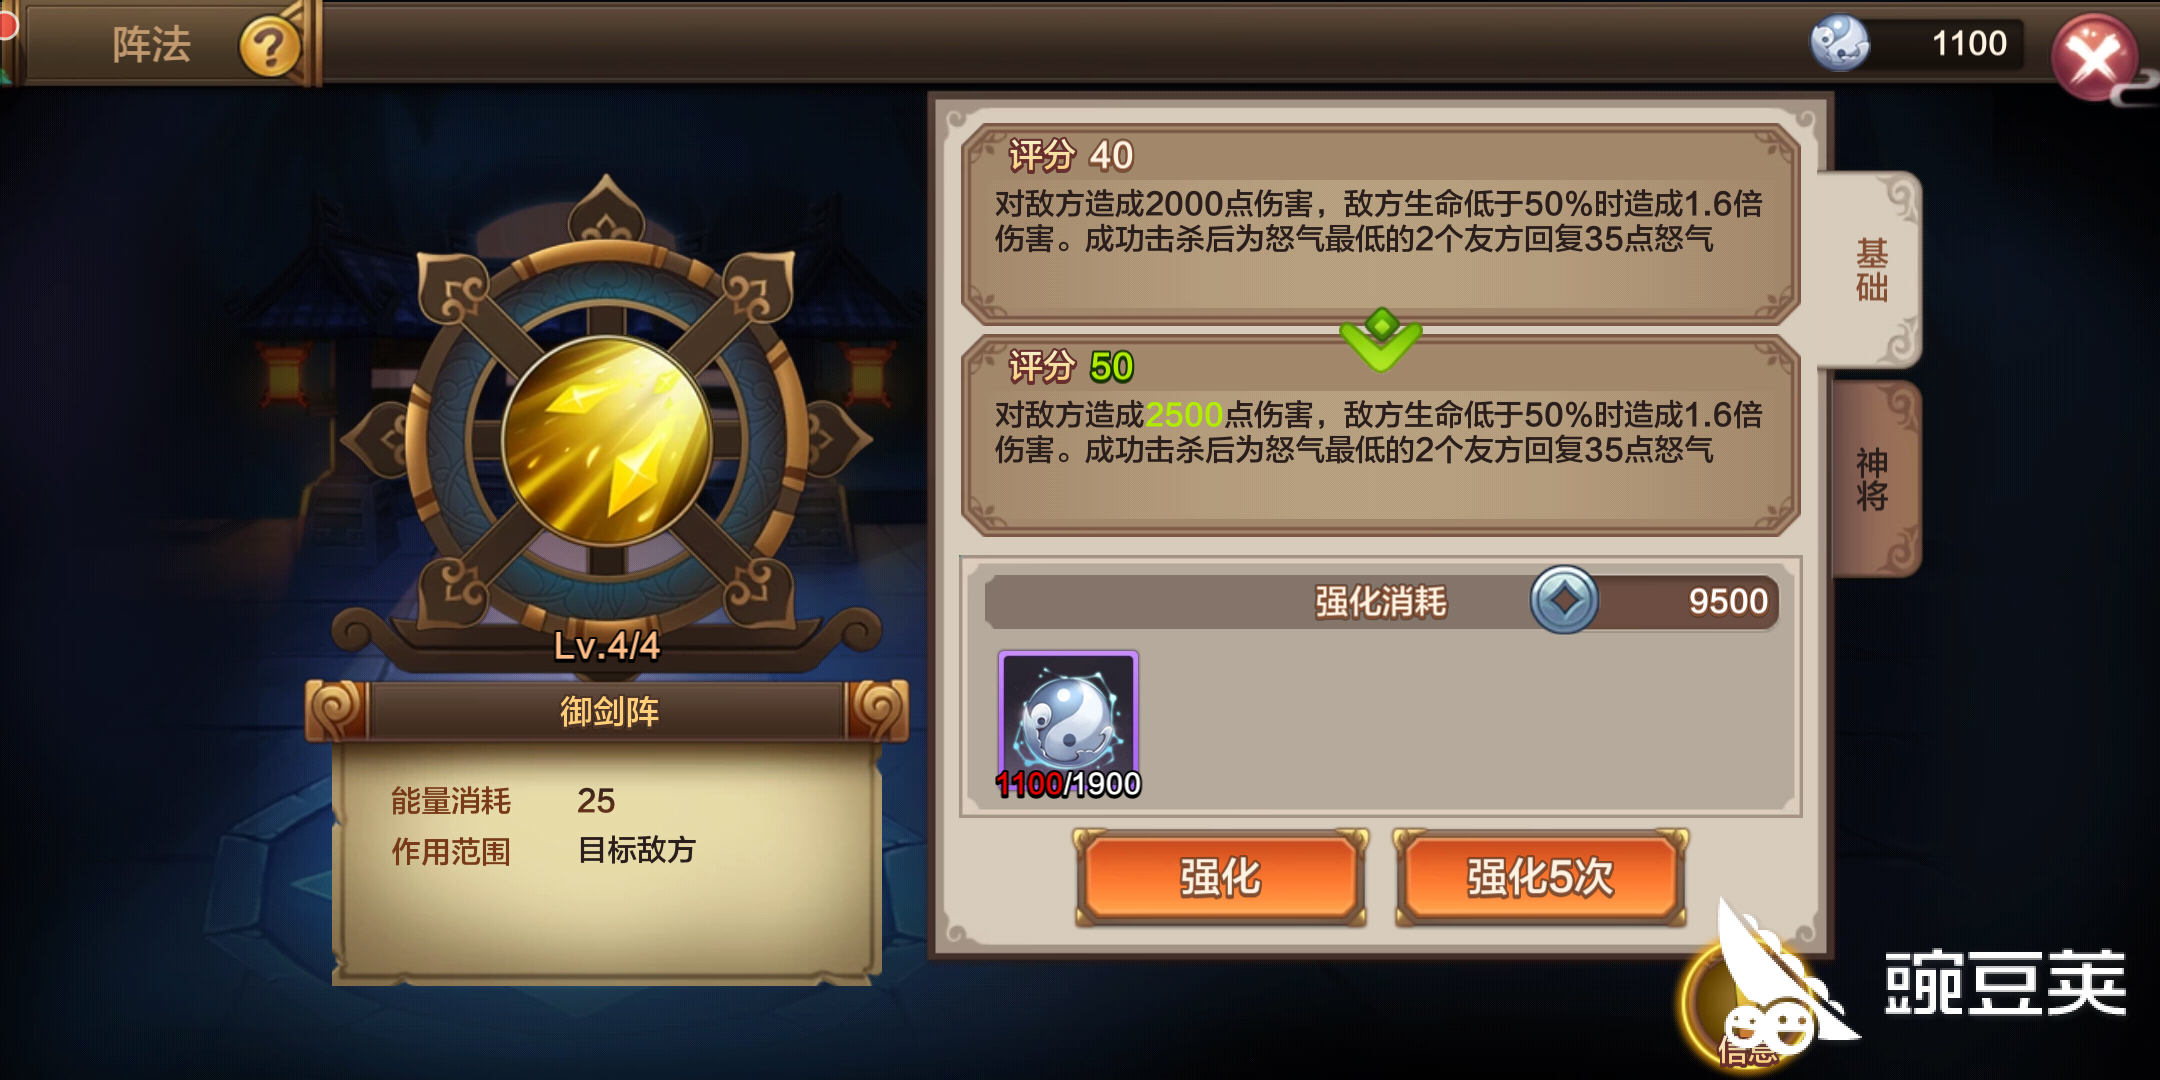Tap the Lv.4/4 level indicator

click(x=607, y=647)
